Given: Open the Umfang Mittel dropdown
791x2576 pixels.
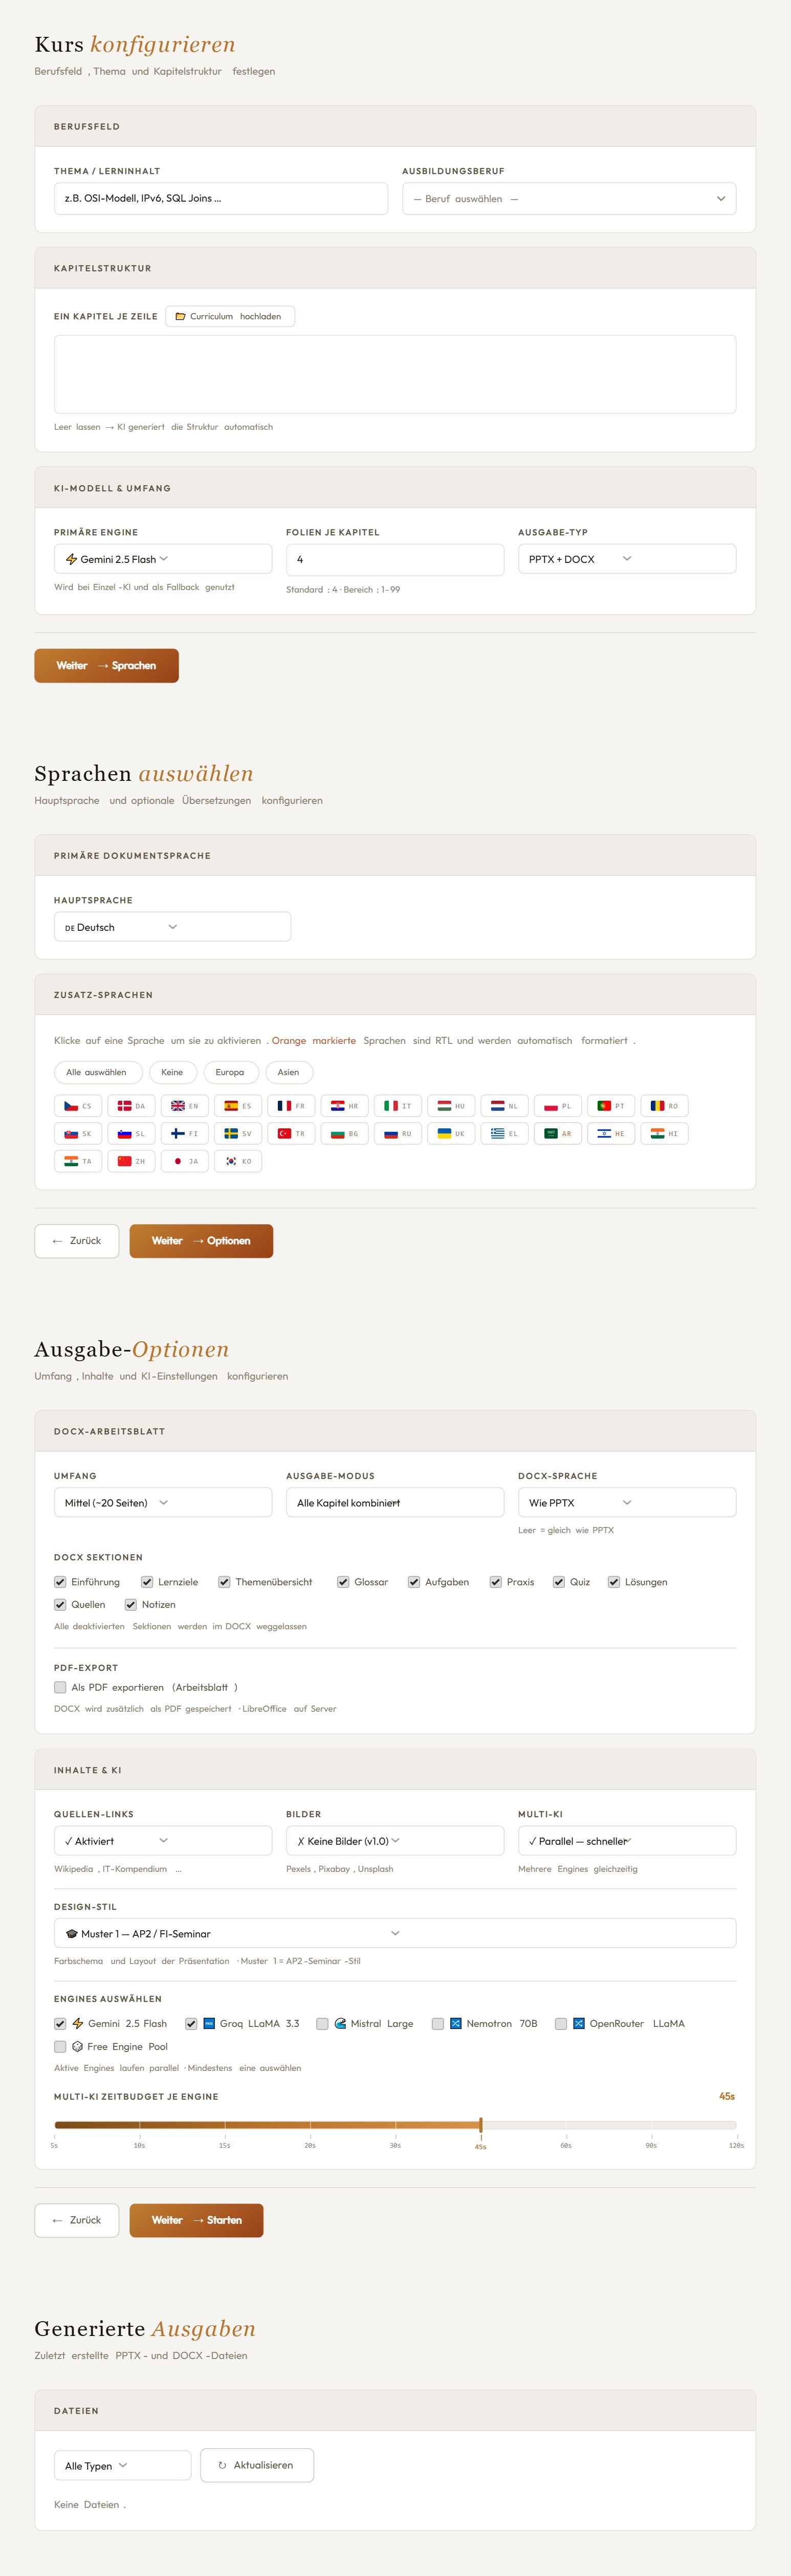Looking at the screenshot, I should [x=163, y=1503].
